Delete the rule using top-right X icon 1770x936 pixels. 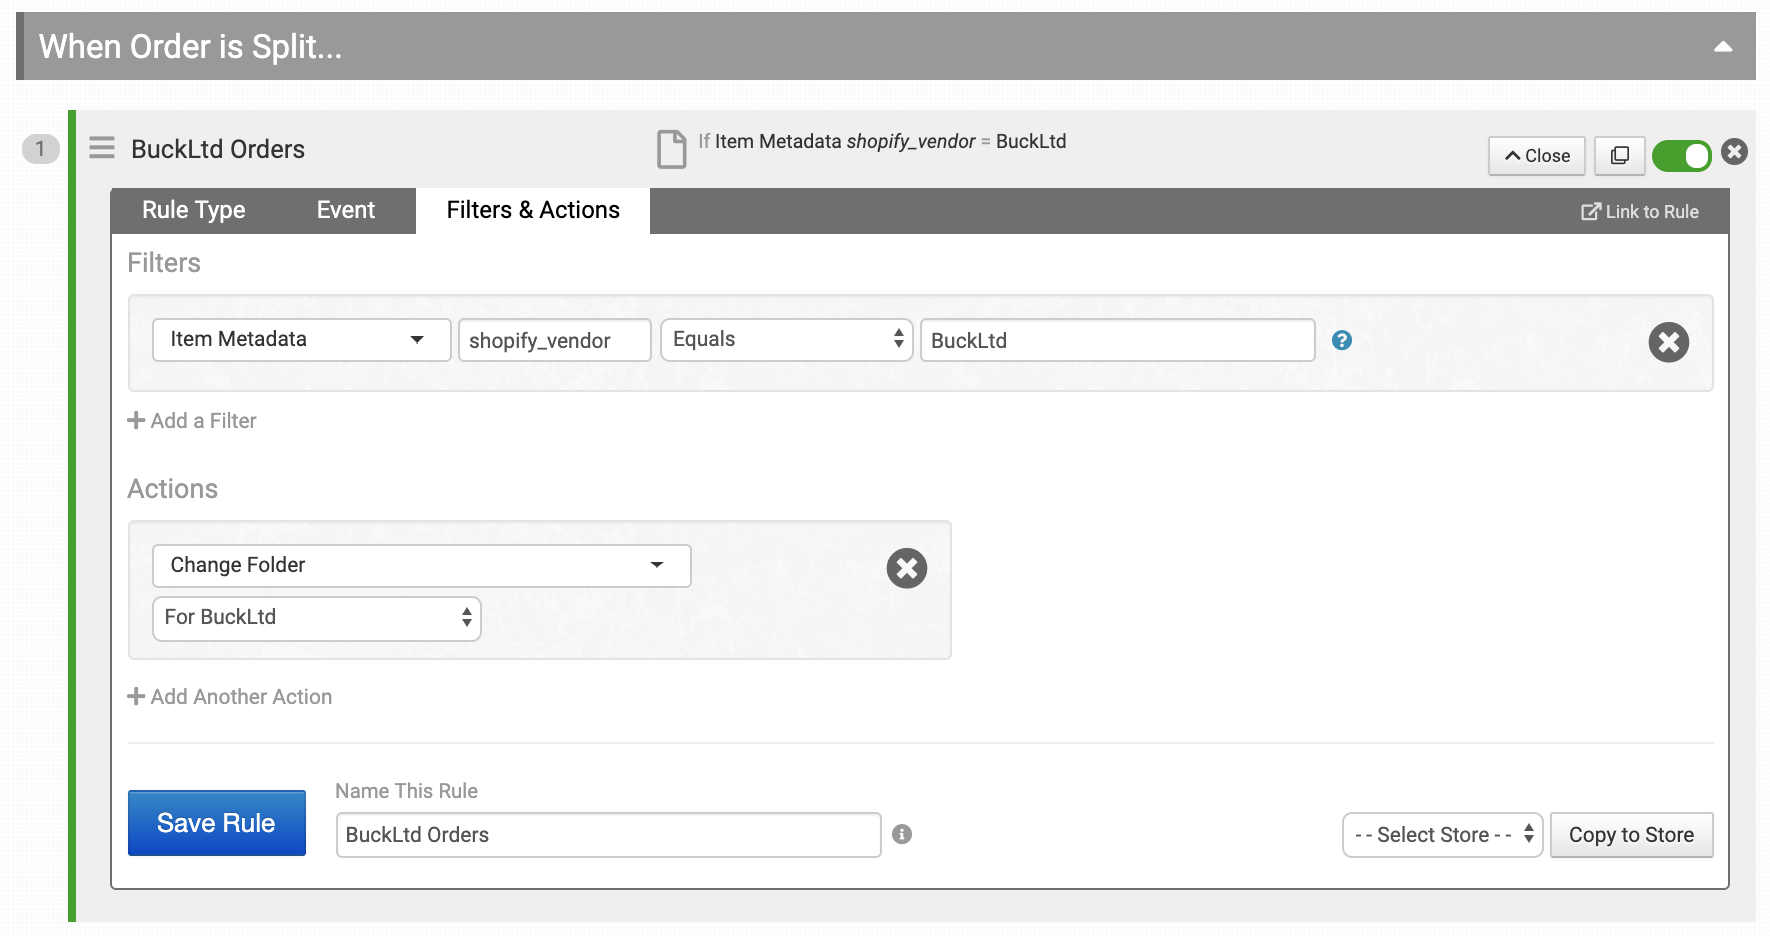(1735, 152)
